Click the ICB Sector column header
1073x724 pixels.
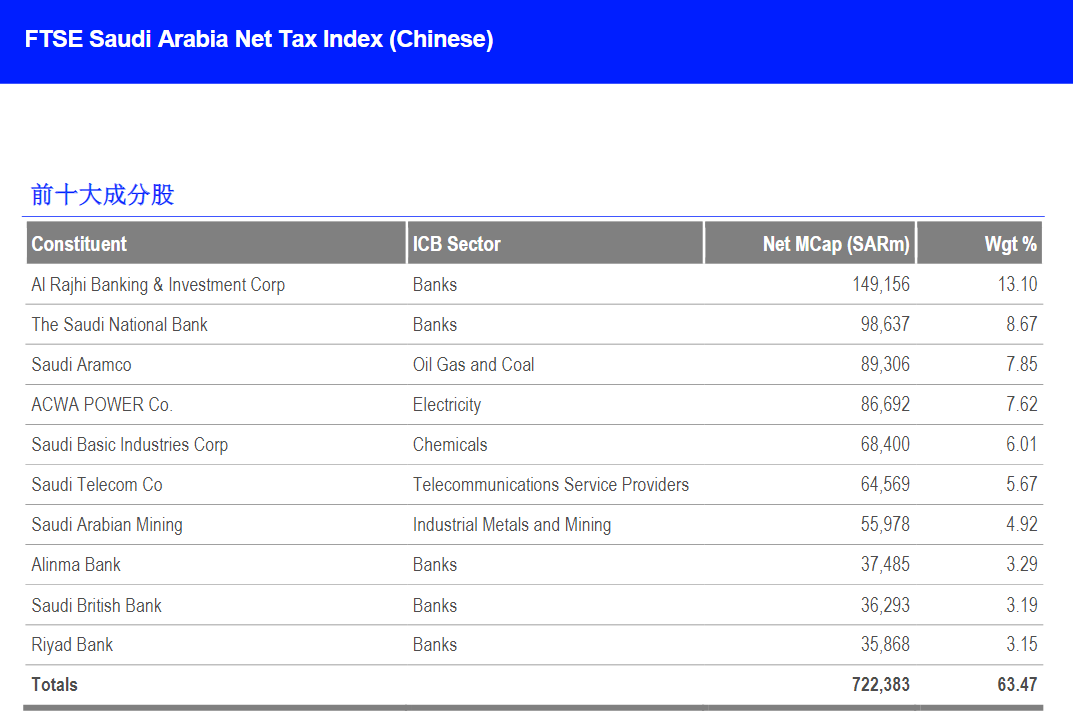(555, 244)
